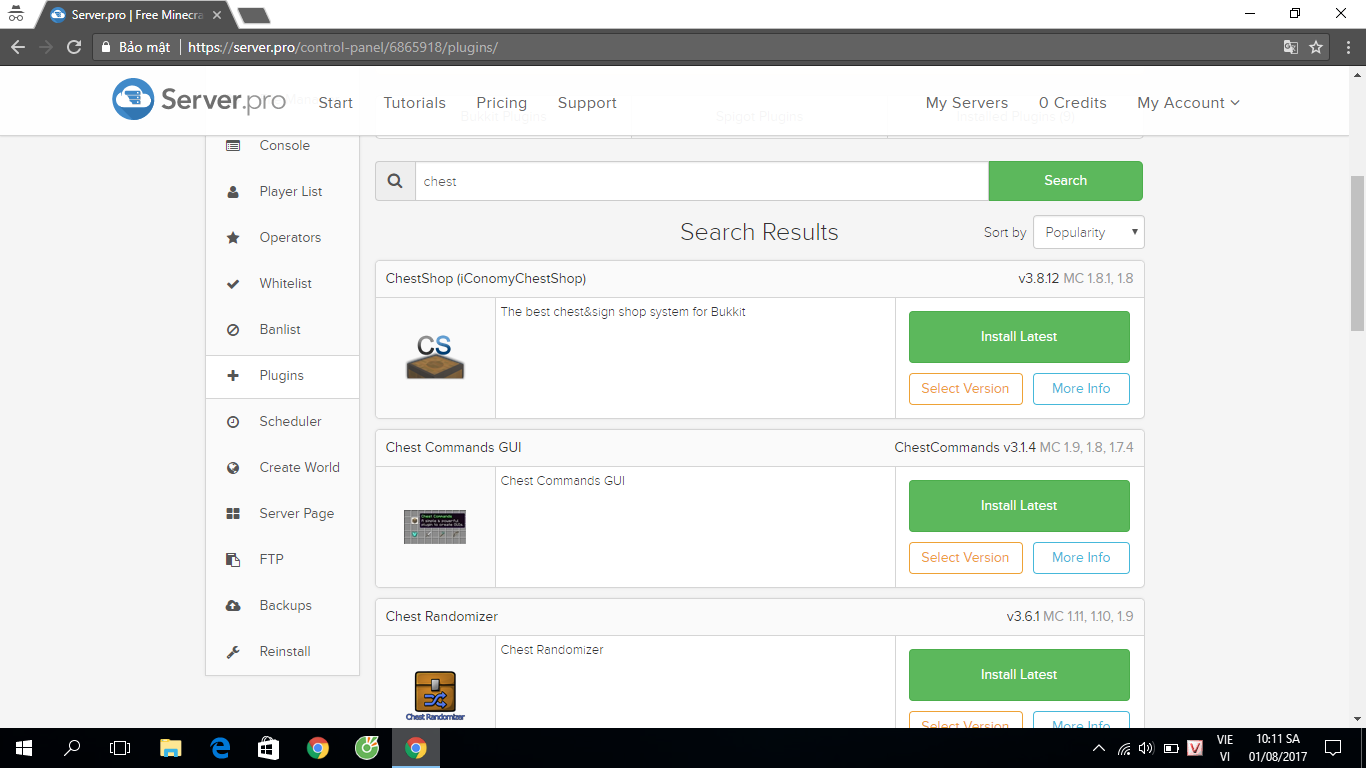Click the ChestShop (iConomyChestShop) title
Viewport: 1366px width, 768px height.
pos(486,279)
